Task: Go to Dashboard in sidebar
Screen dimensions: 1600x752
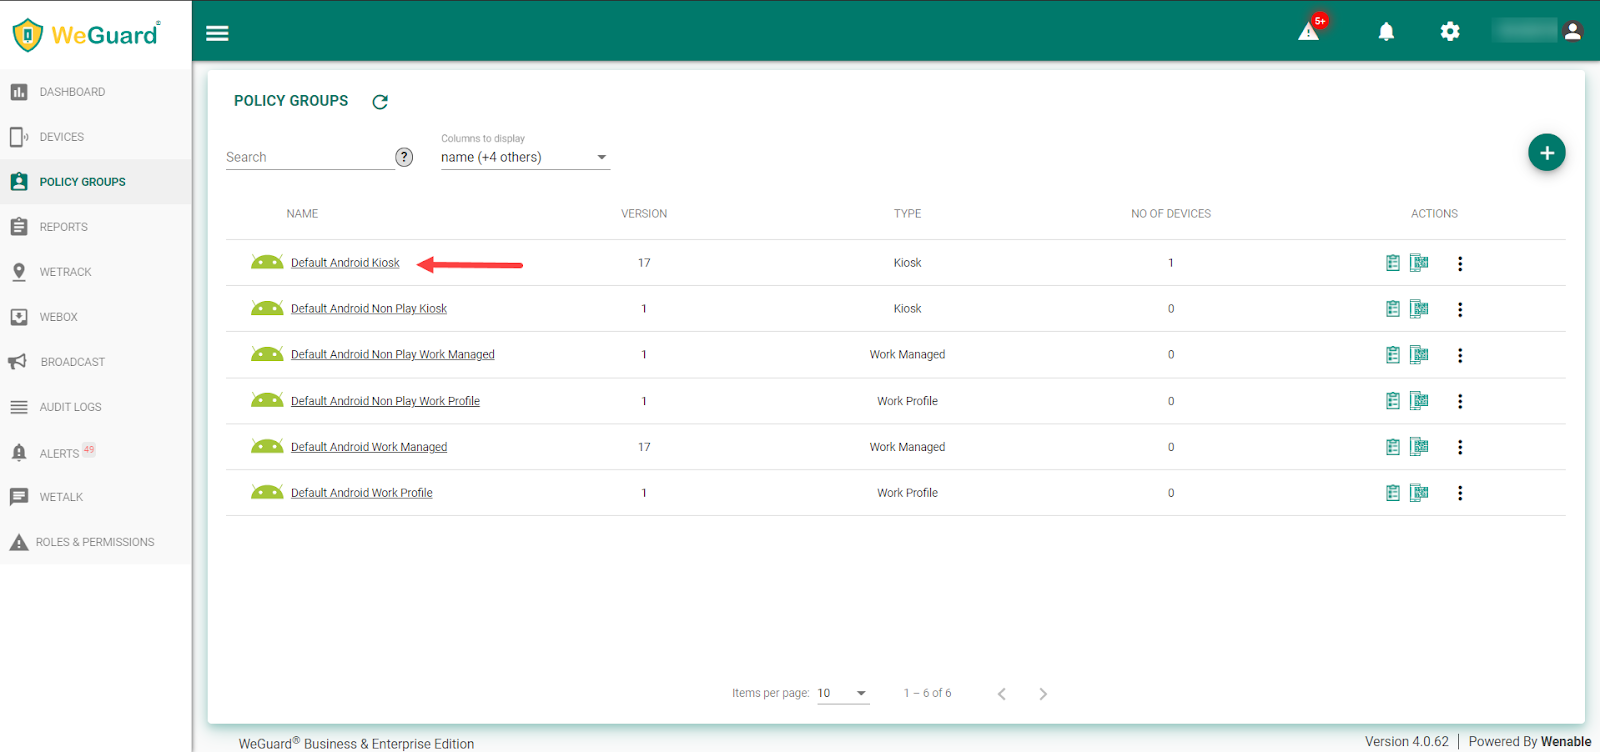Action: pyautogui.click(x=96, y=92)
